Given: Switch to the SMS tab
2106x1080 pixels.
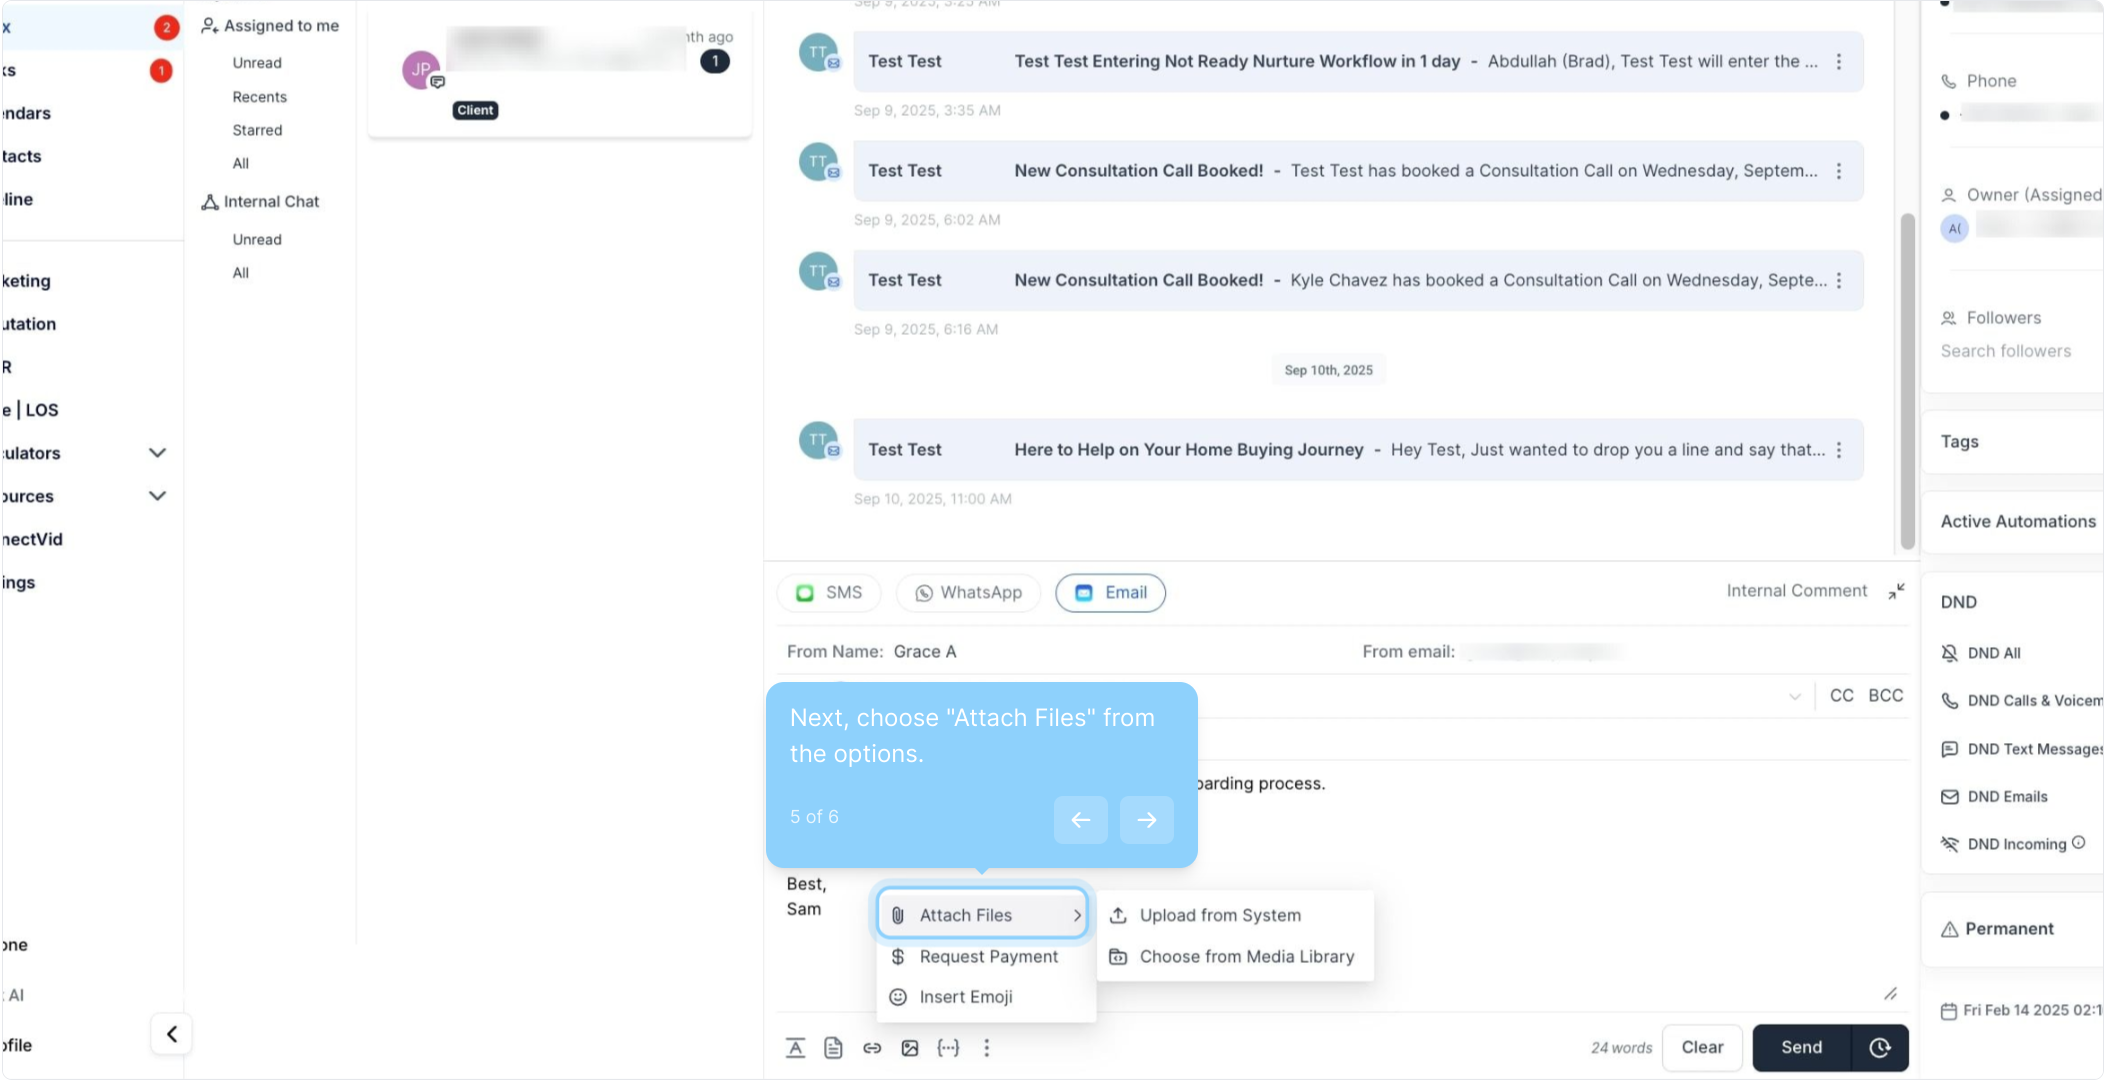Looking at the screenshot, I should (x=829, y=592).
